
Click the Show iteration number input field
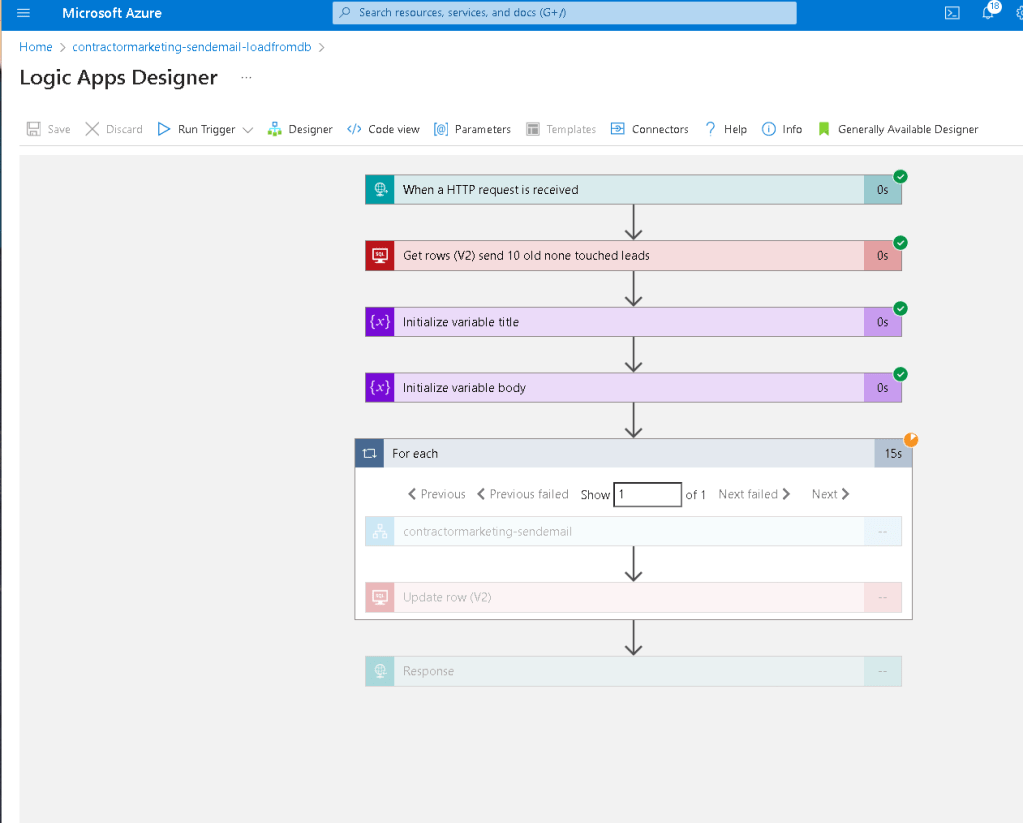pyautogui.click(x=648, y=494)
